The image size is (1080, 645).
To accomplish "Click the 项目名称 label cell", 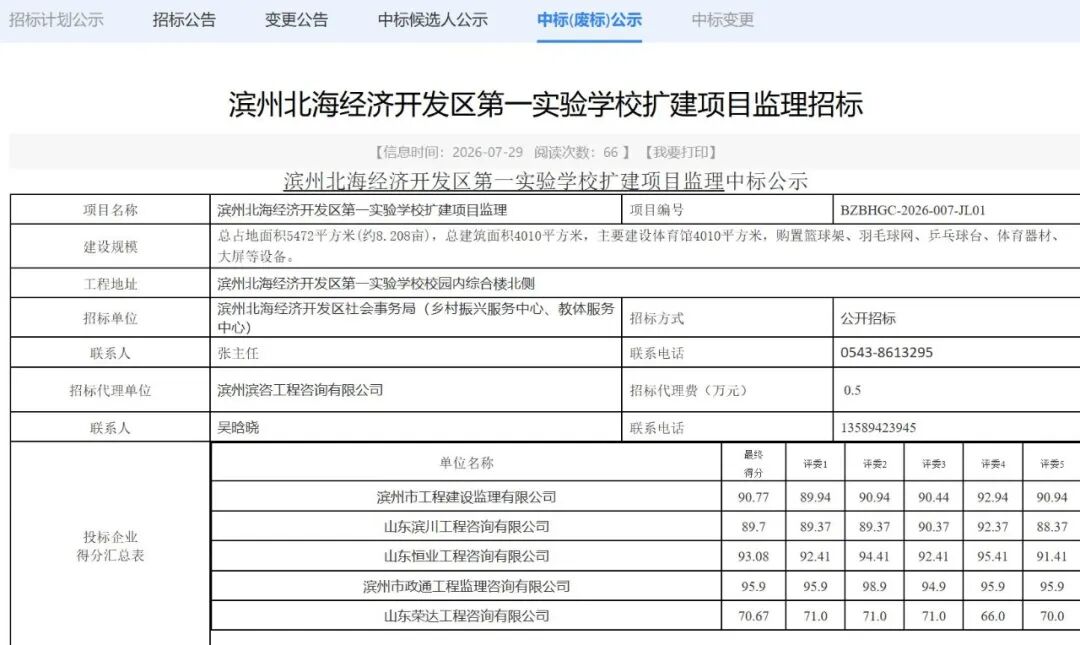I will point(110,209).
